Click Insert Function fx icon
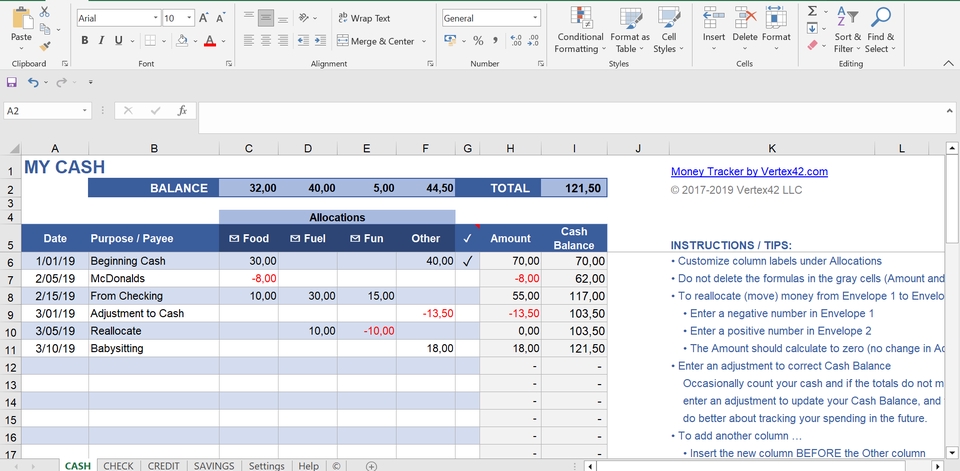 pyautogui.click(x=182, y=111)
